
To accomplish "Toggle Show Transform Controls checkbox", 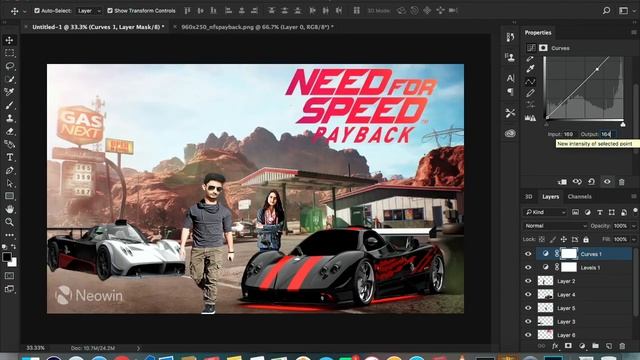I will (110, 11).
